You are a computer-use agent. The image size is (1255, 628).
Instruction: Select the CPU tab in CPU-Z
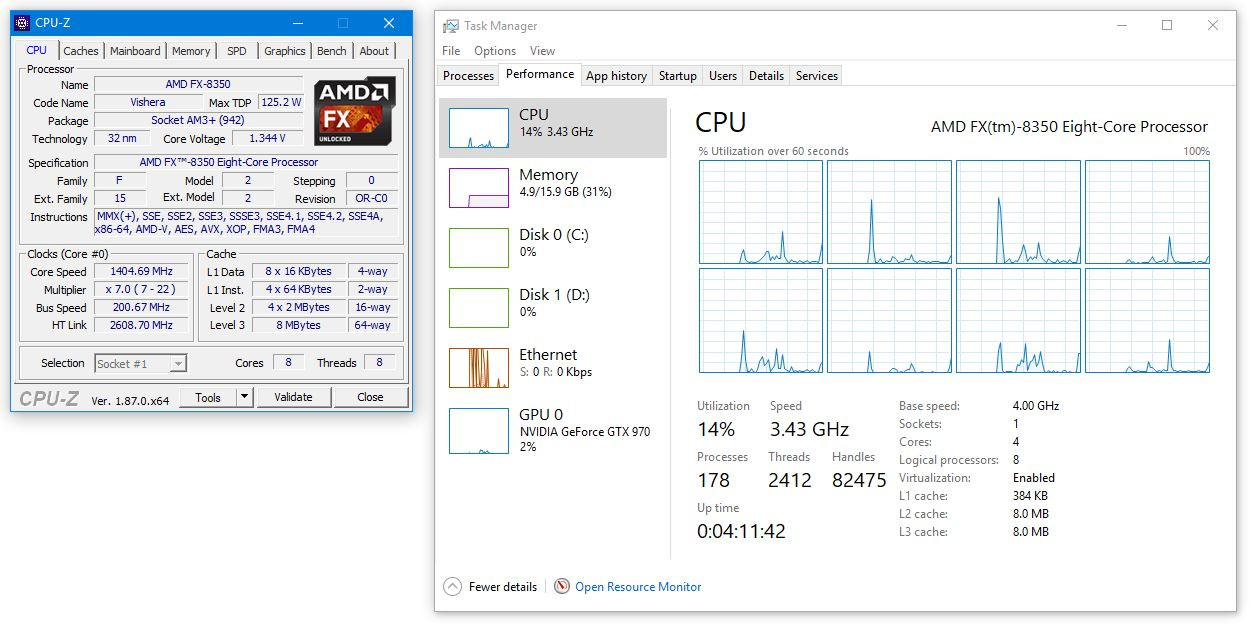(x=37, y=50)
